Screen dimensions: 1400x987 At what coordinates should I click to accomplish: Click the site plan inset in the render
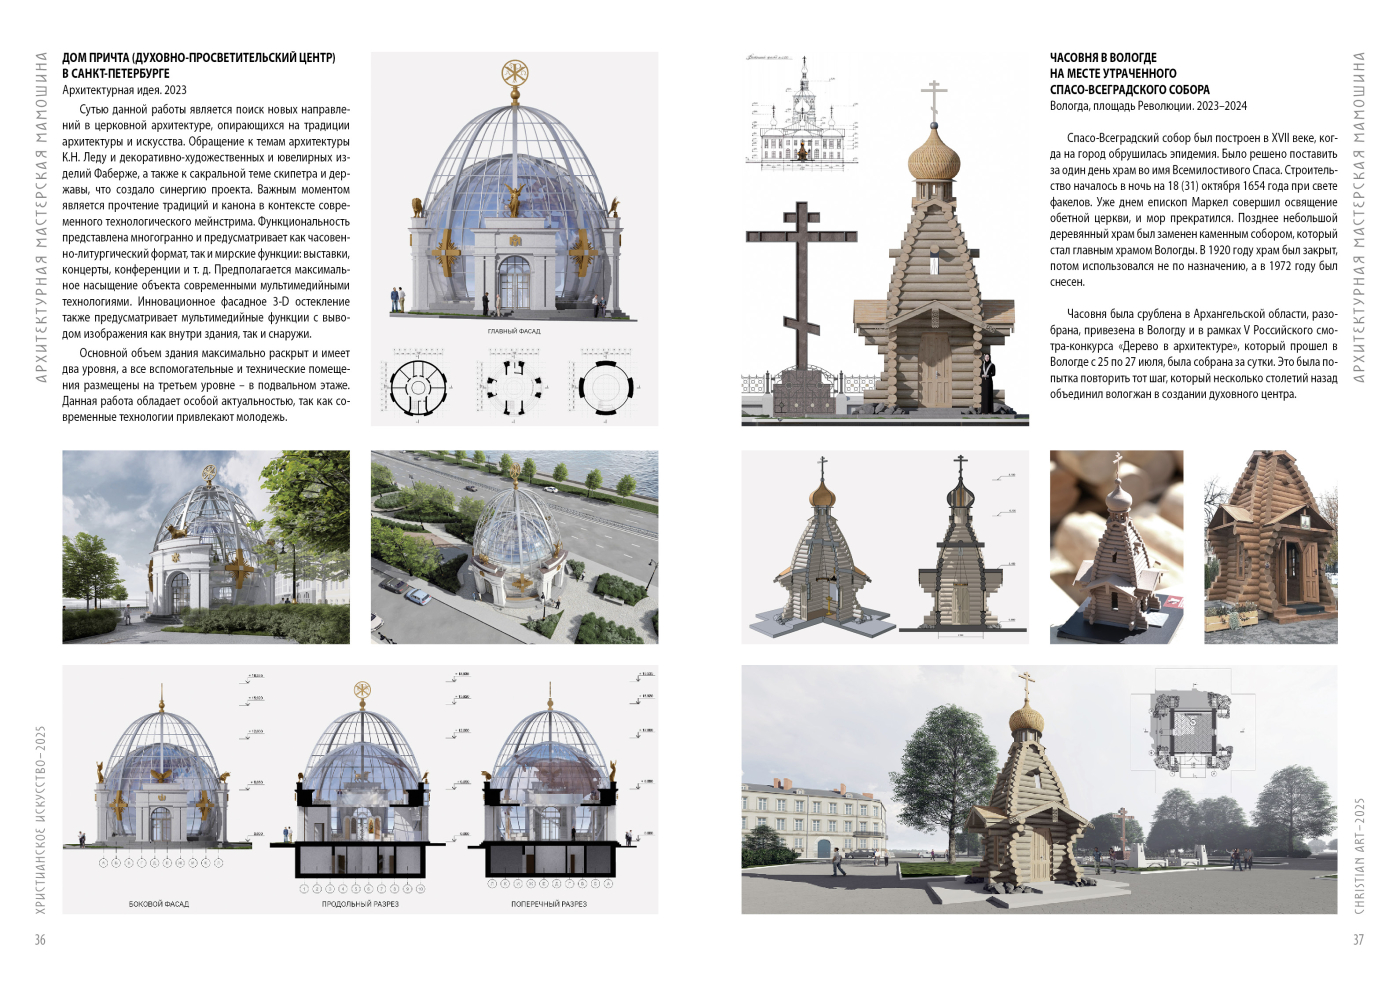click(x=1191, y=733)
